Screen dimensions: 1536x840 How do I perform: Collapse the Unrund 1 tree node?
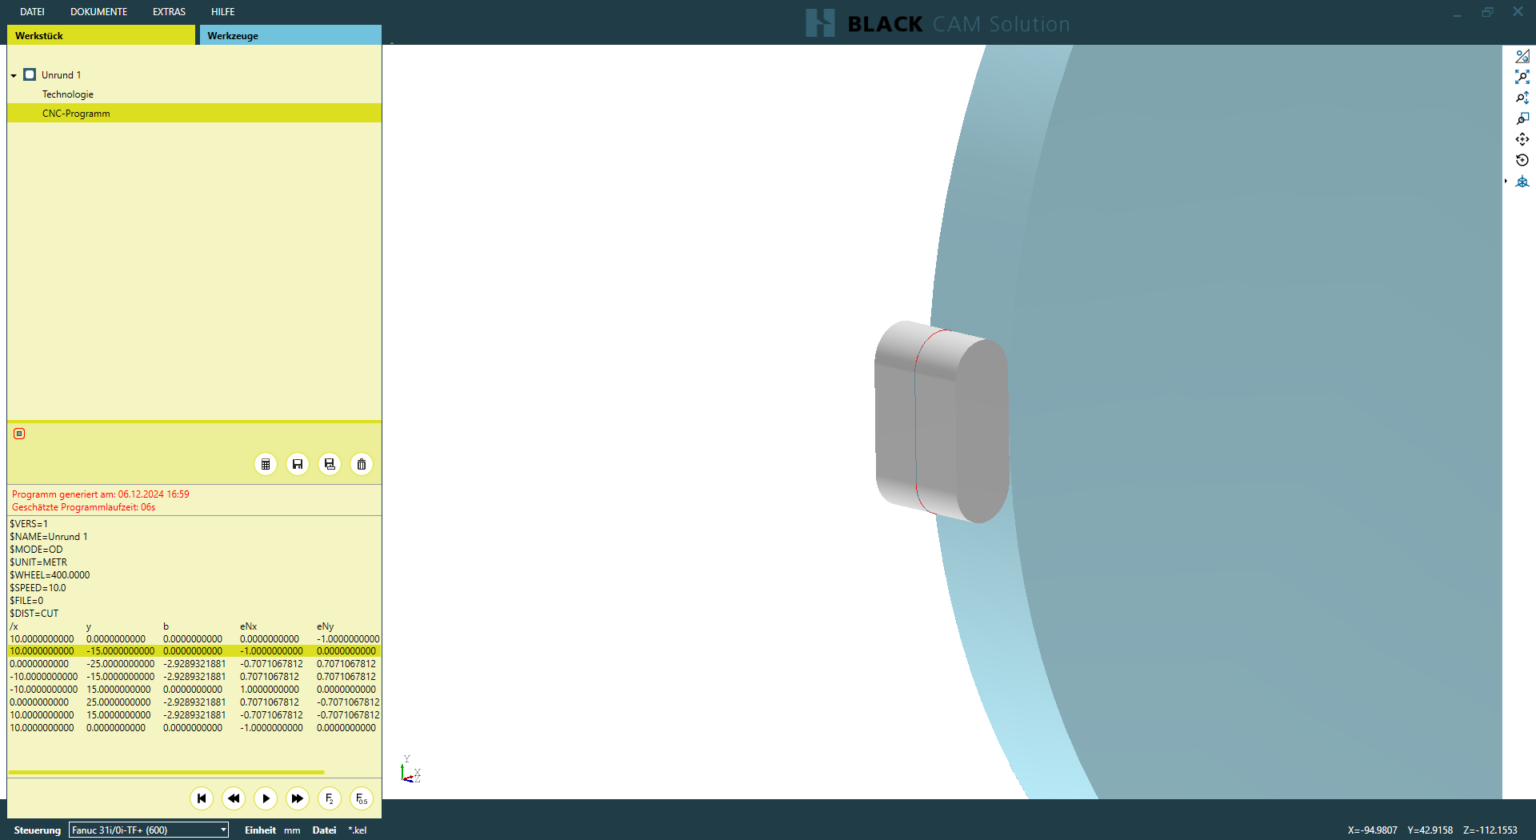pos(14,74)
